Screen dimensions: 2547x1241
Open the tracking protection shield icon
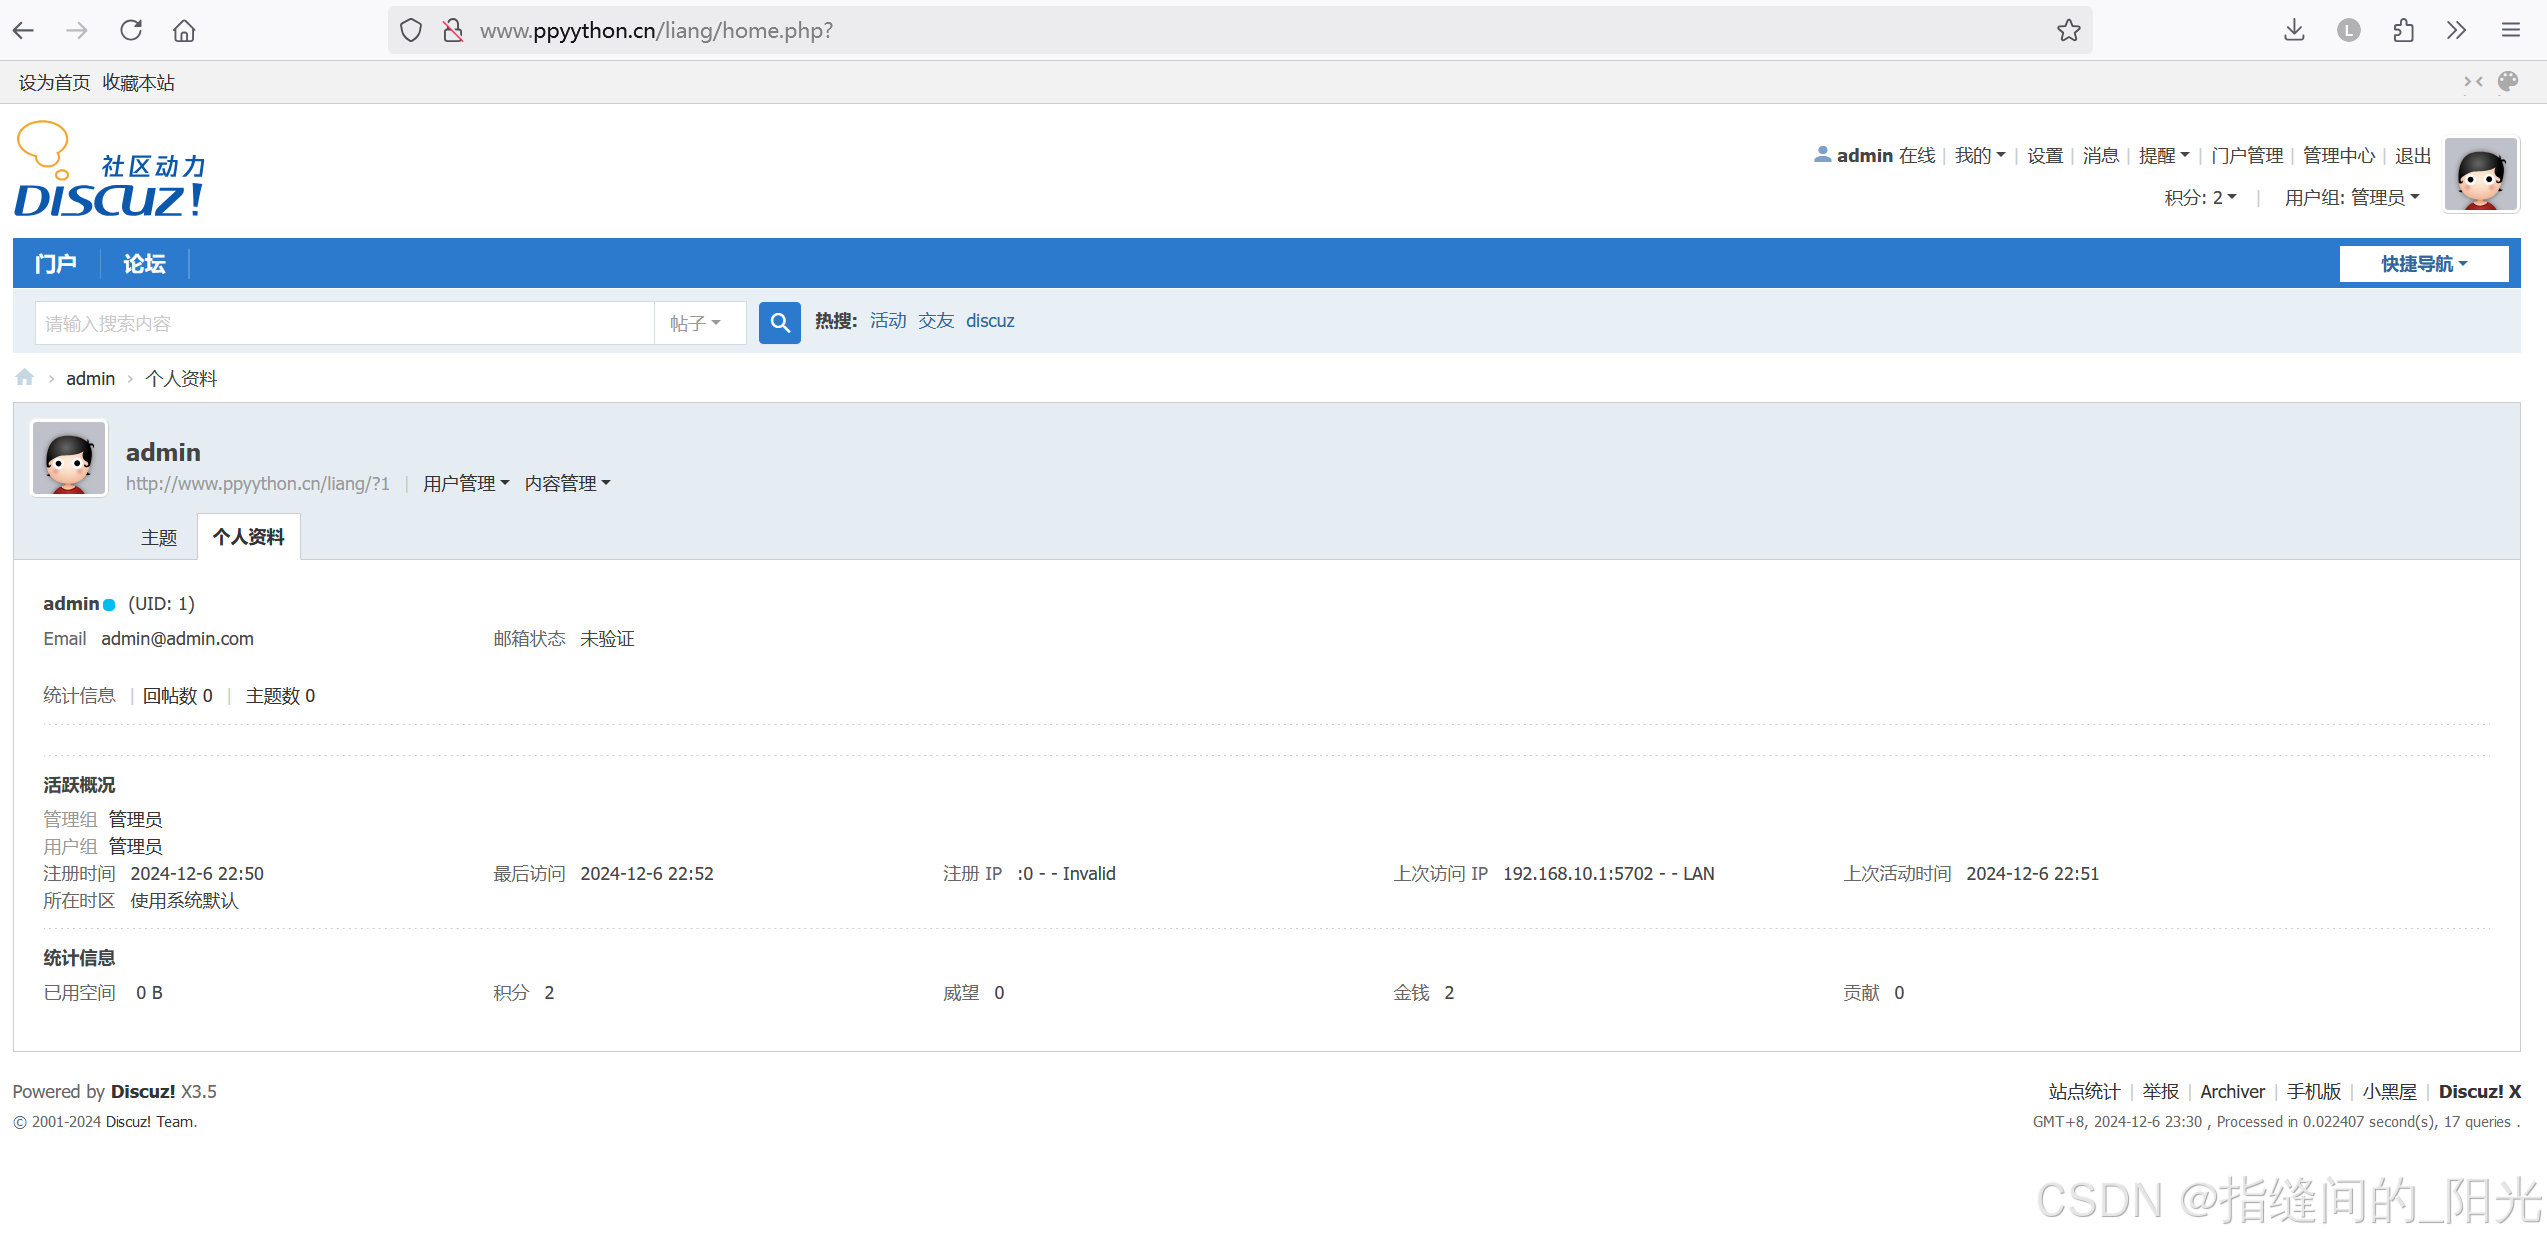(x=411, y=30)
